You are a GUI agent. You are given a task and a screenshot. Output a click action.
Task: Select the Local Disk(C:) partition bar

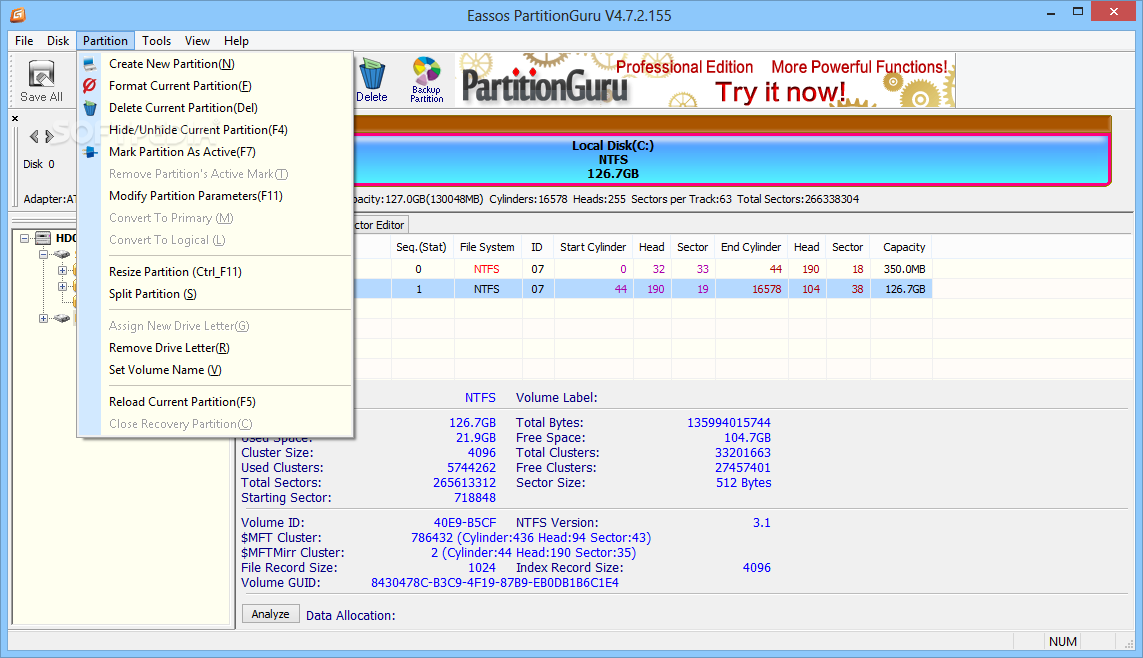pos(731,160)
